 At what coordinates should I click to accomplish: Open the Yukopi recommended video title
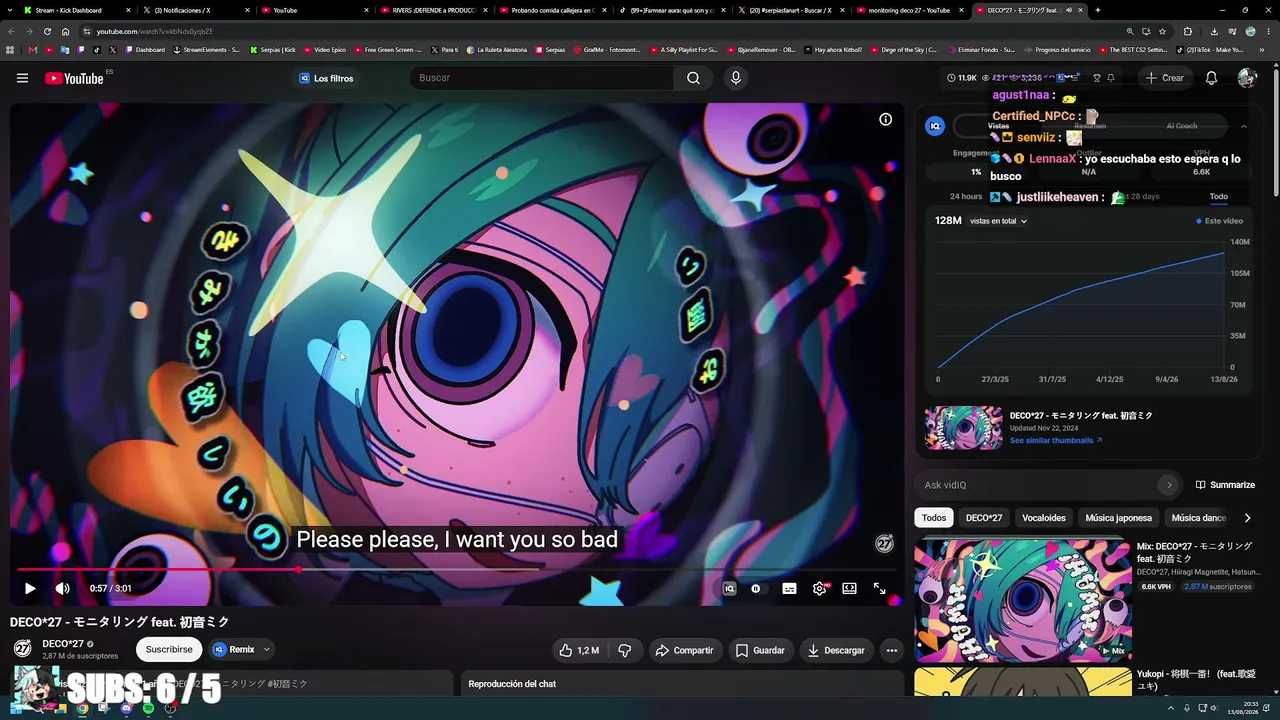tap(1195, 679)
